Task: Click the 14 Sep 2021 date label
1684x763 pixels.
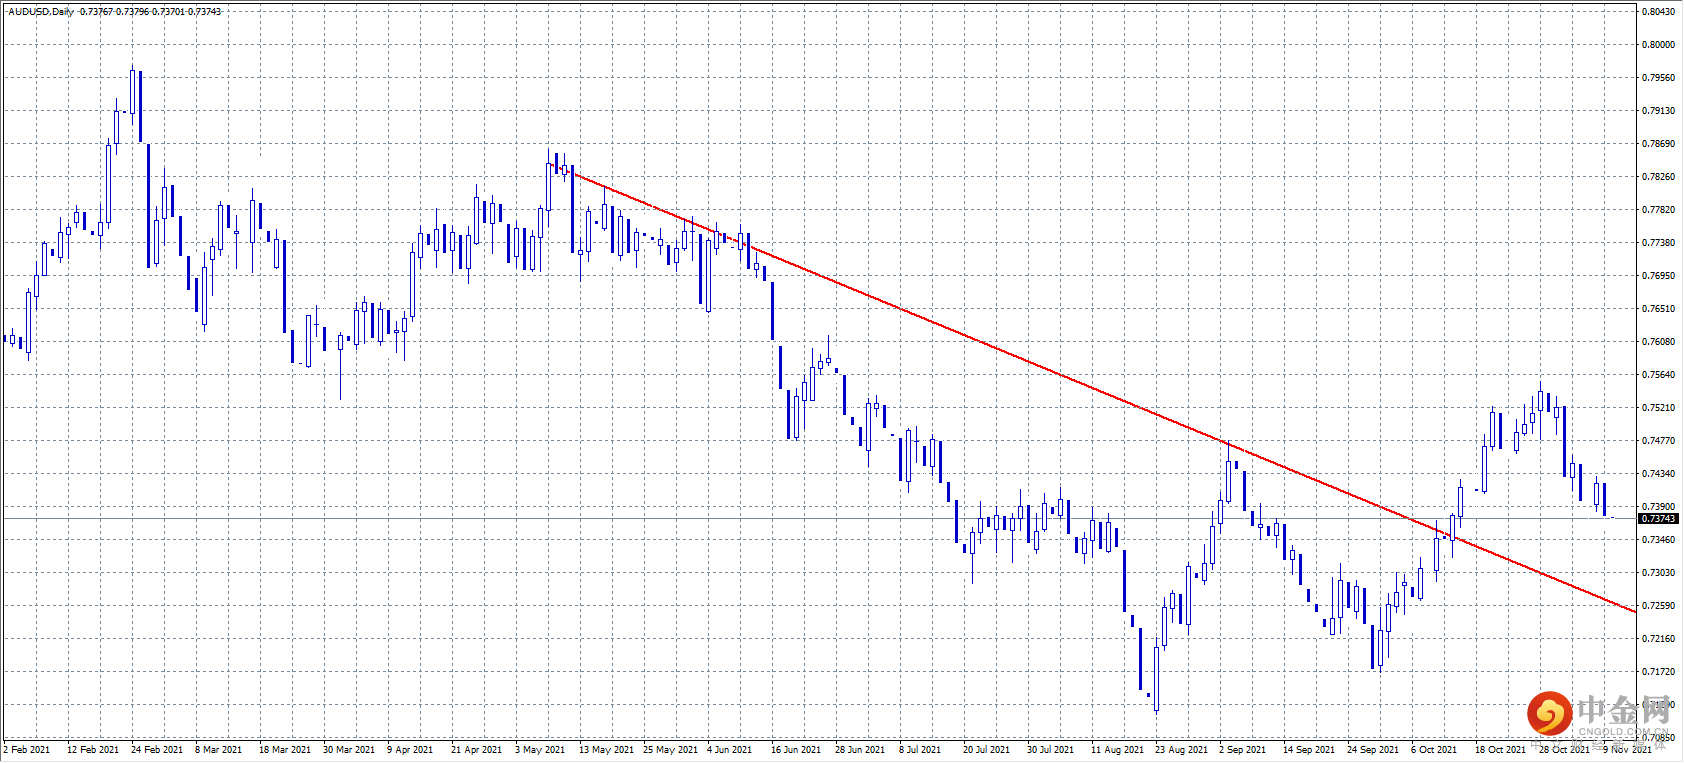Action: coord(1309,750)
